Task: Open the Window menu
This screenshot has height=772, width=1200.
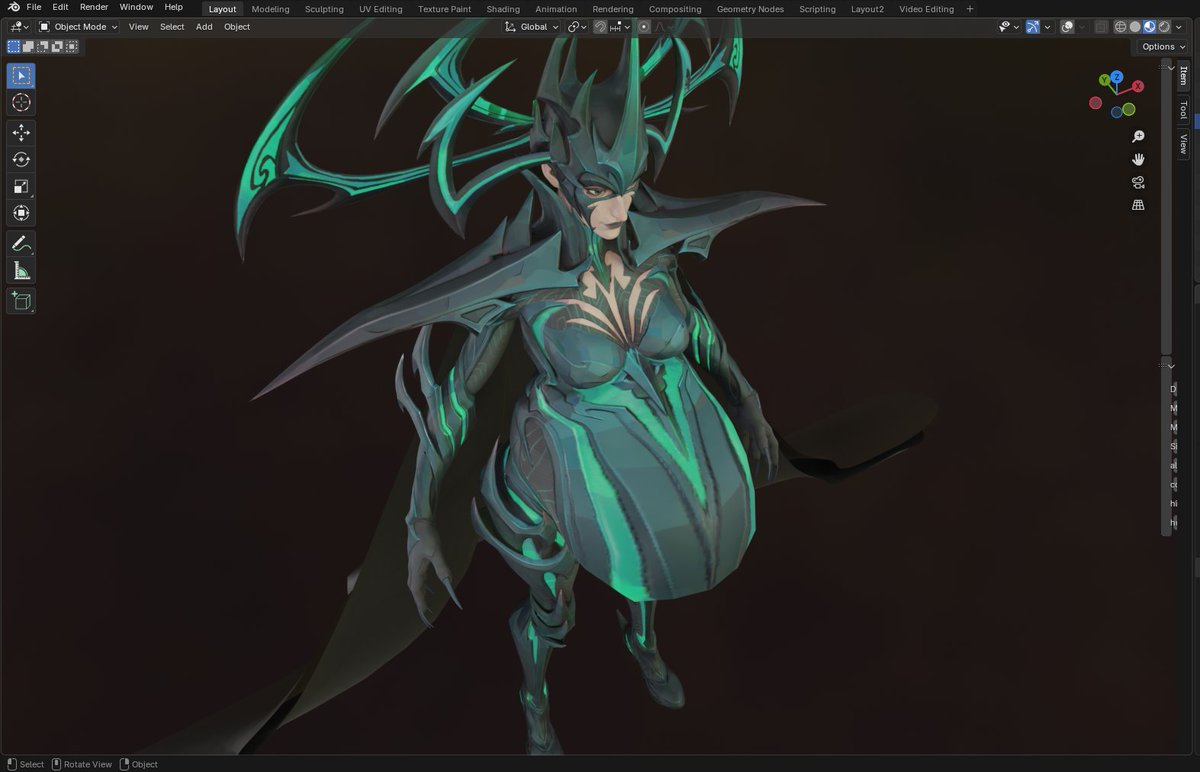Action: pyautogui.click(x=136, y=7)
